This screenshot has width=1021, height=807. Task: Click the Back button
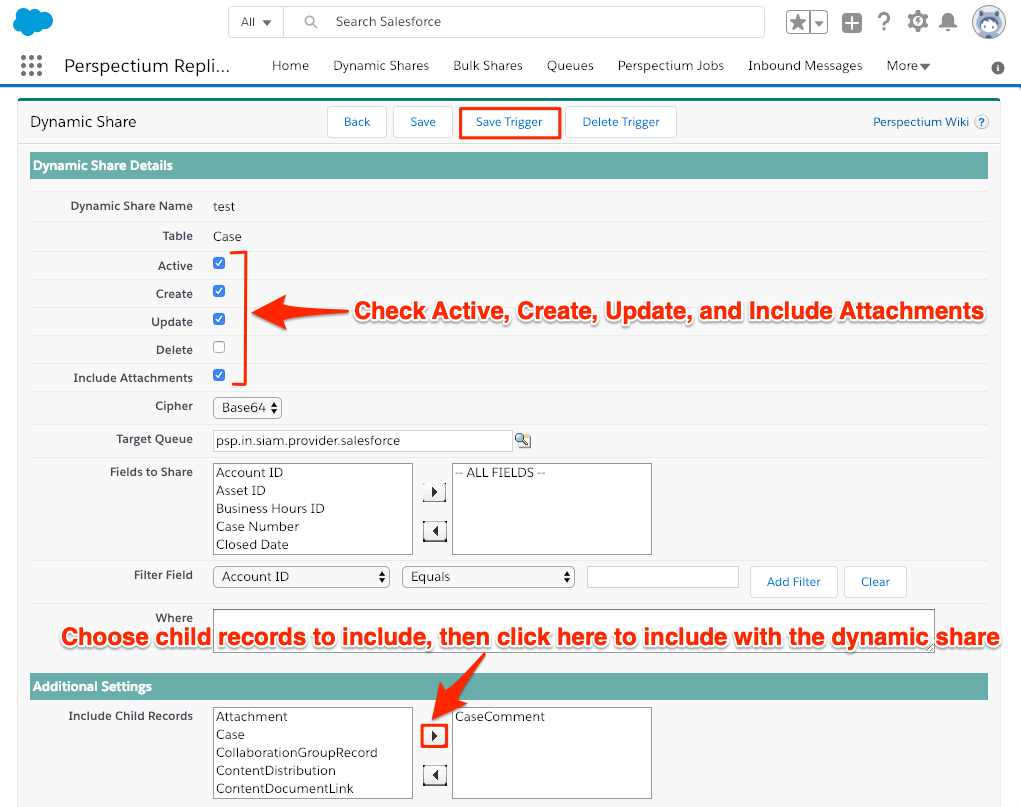[357, 122]
